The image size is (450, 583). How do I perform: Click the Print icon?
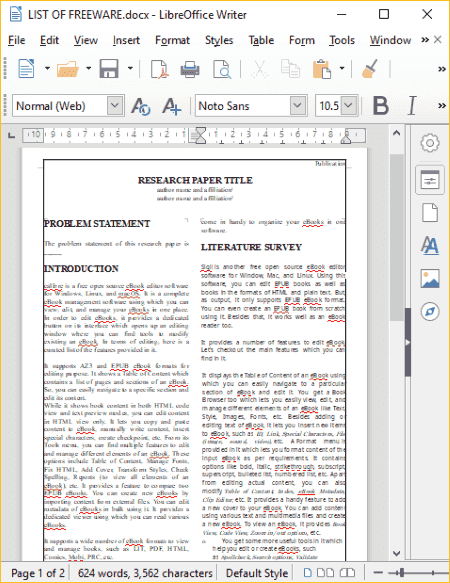(190, 69)
